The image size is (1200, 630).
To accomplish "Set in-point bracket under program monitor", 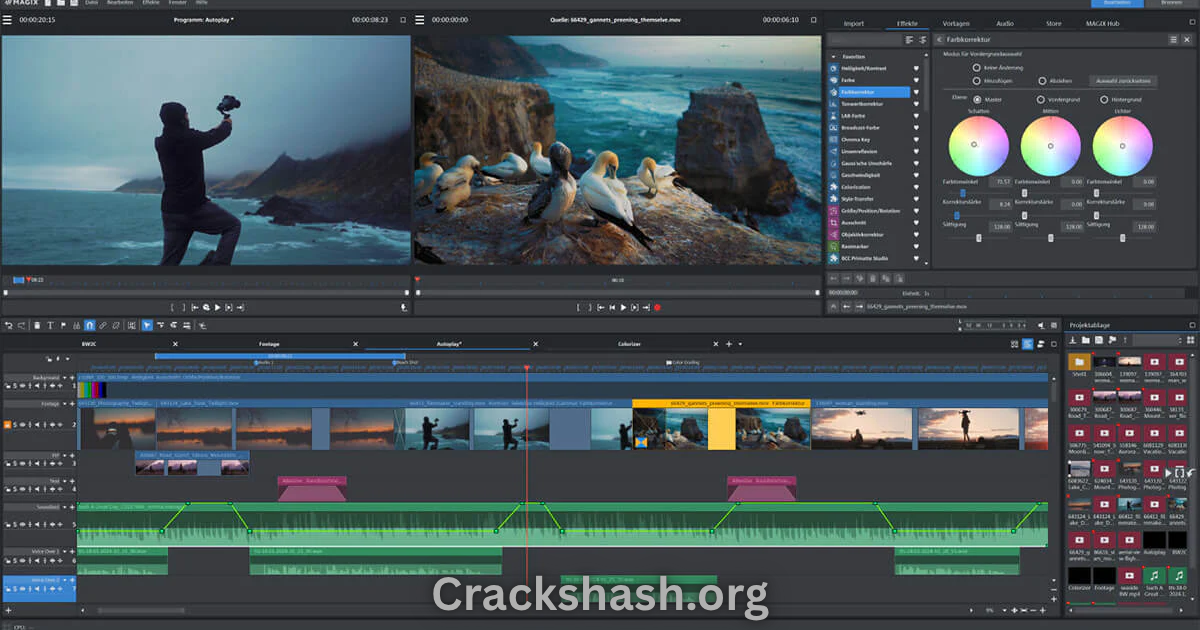I will (171, 308).
